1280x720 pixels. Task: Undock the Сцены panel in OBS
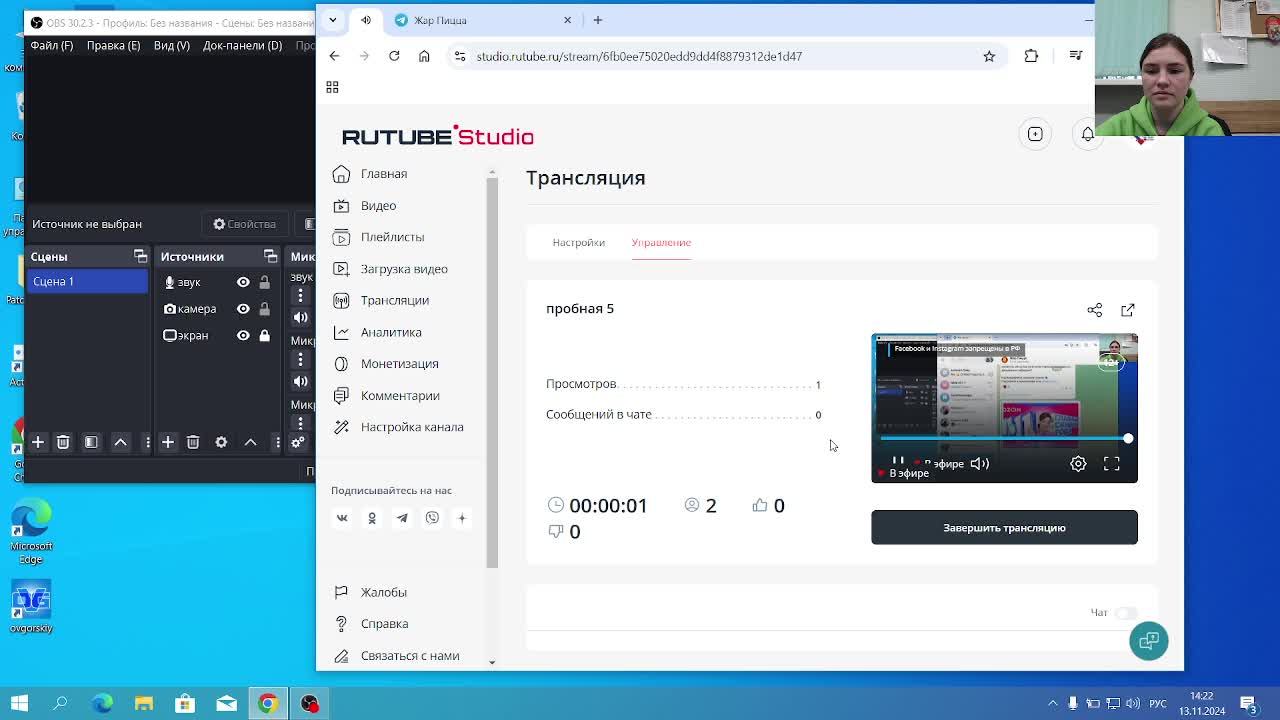(140, 257)
